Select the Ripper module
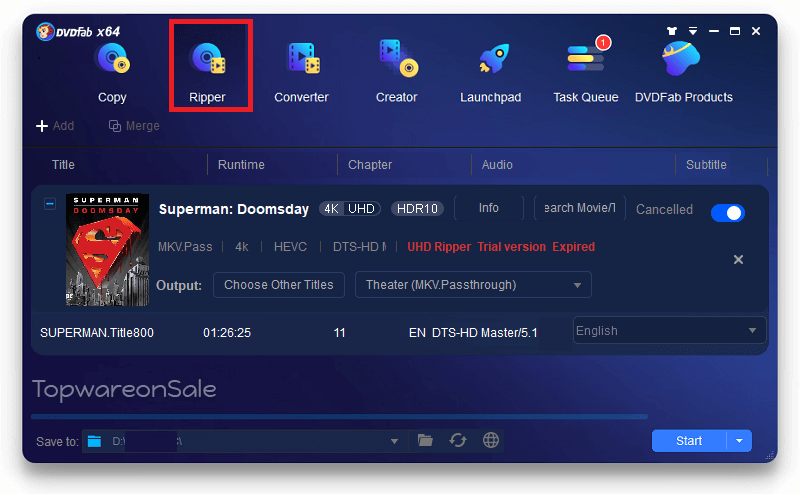Viewport: 800px width, 494px height. pos(208,72)
